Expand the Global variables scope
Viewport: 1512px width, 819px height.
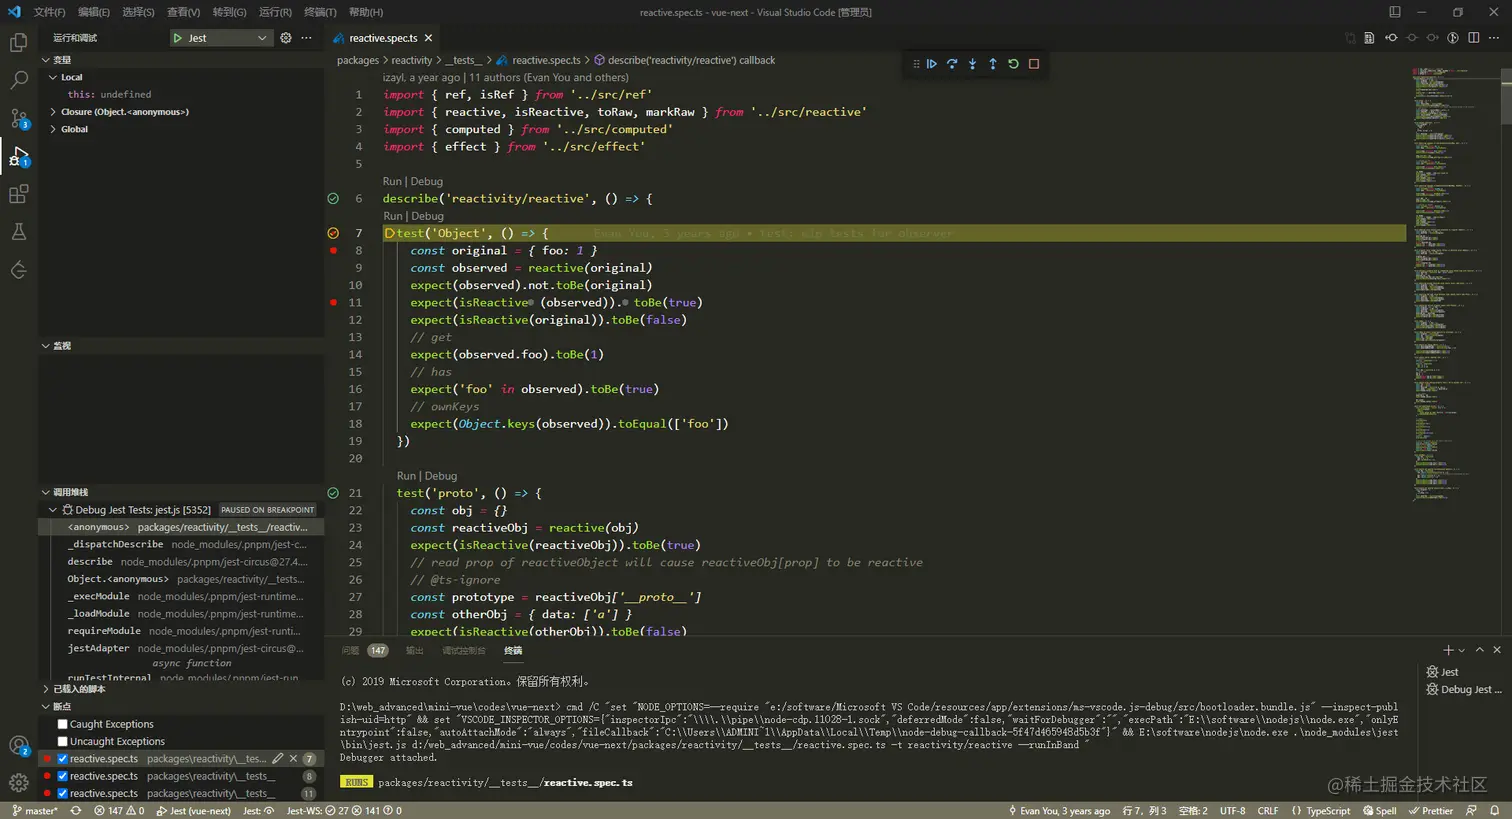click(x=53, y=129)
